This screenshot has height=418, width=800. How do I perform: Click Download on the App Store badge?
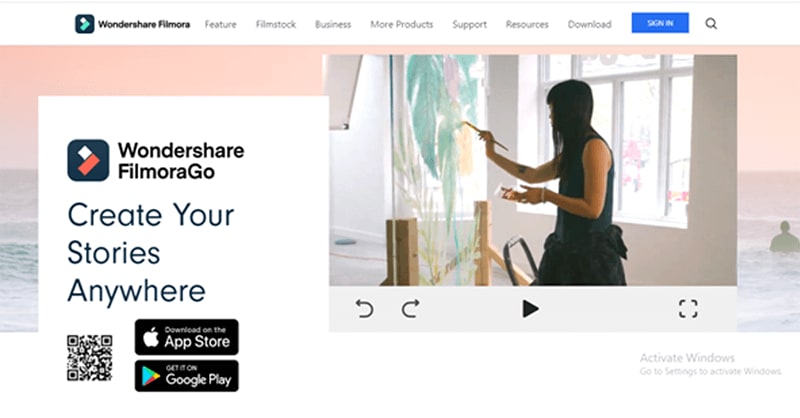pos(187,337)
